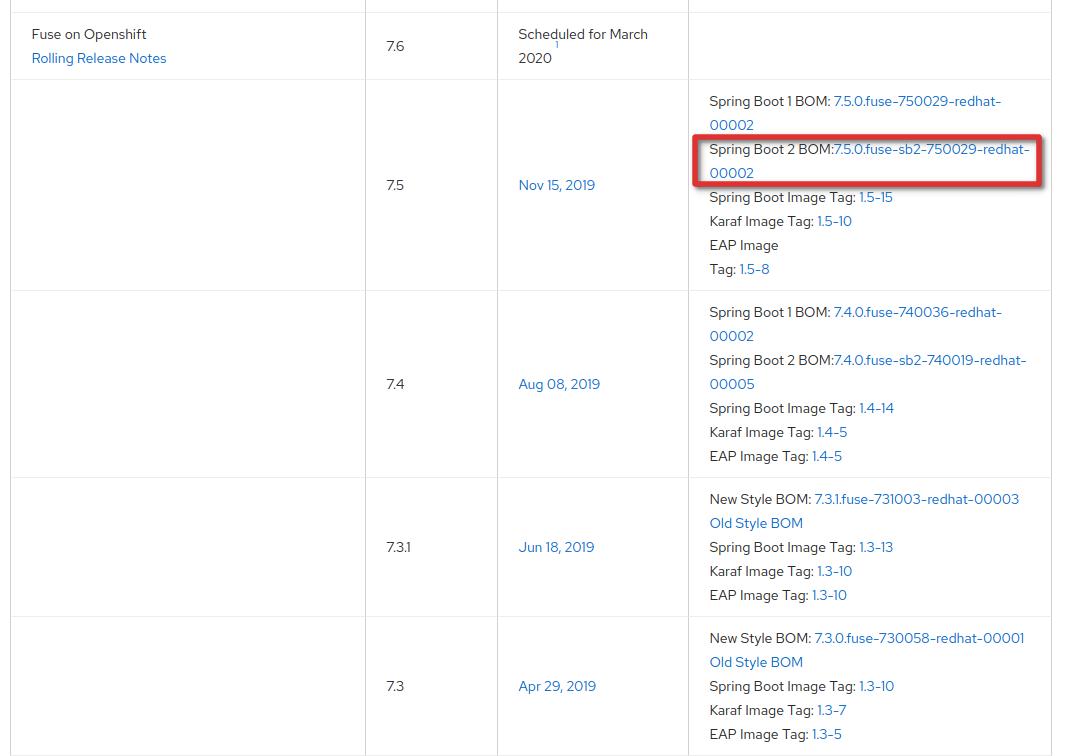Click Spring Boot Image Tag 1.3-13

(875, 547)
